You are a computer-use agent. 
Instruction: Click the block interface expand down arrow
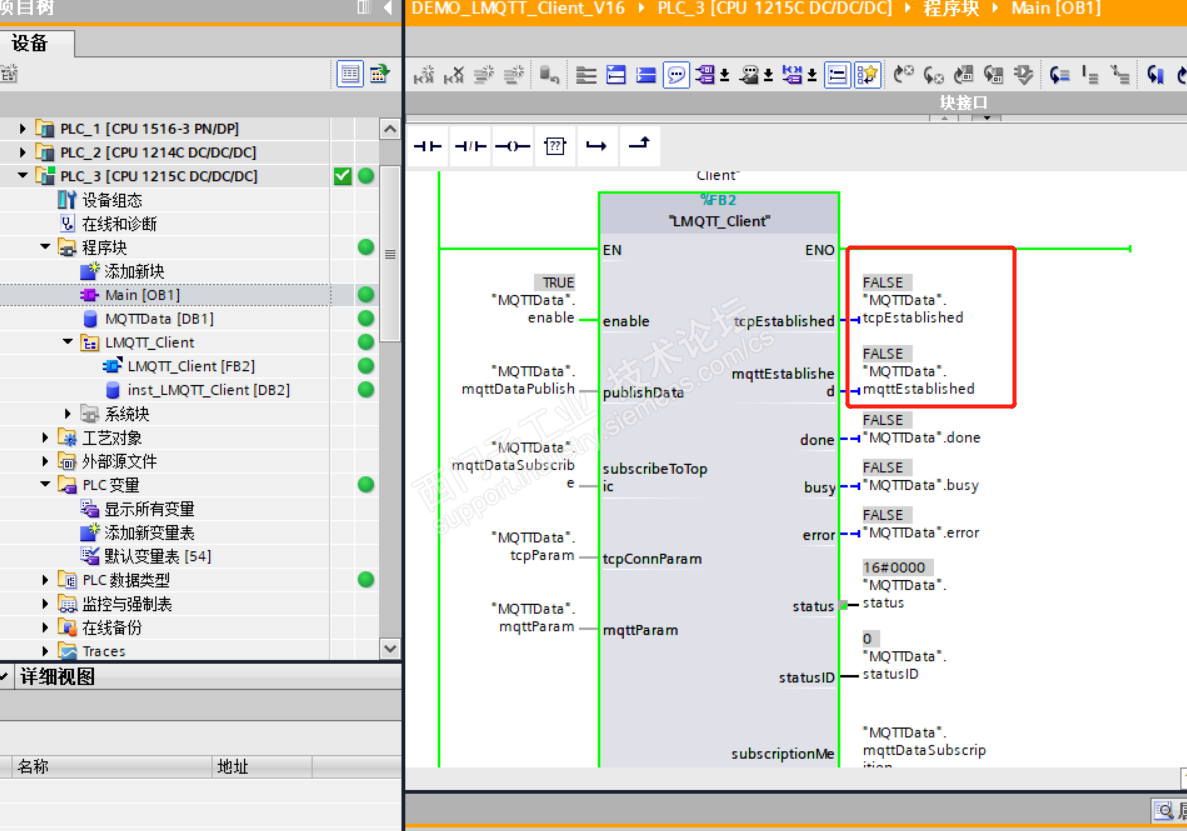click(986, 118)
